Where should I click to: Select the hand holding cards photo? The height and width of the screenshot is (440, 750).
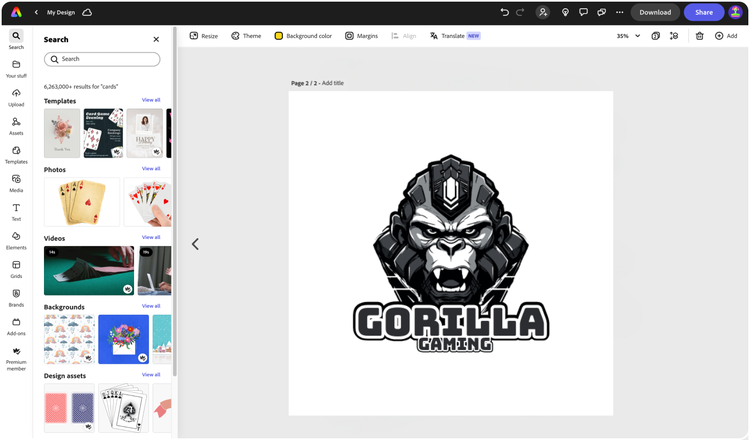[147, 202]
